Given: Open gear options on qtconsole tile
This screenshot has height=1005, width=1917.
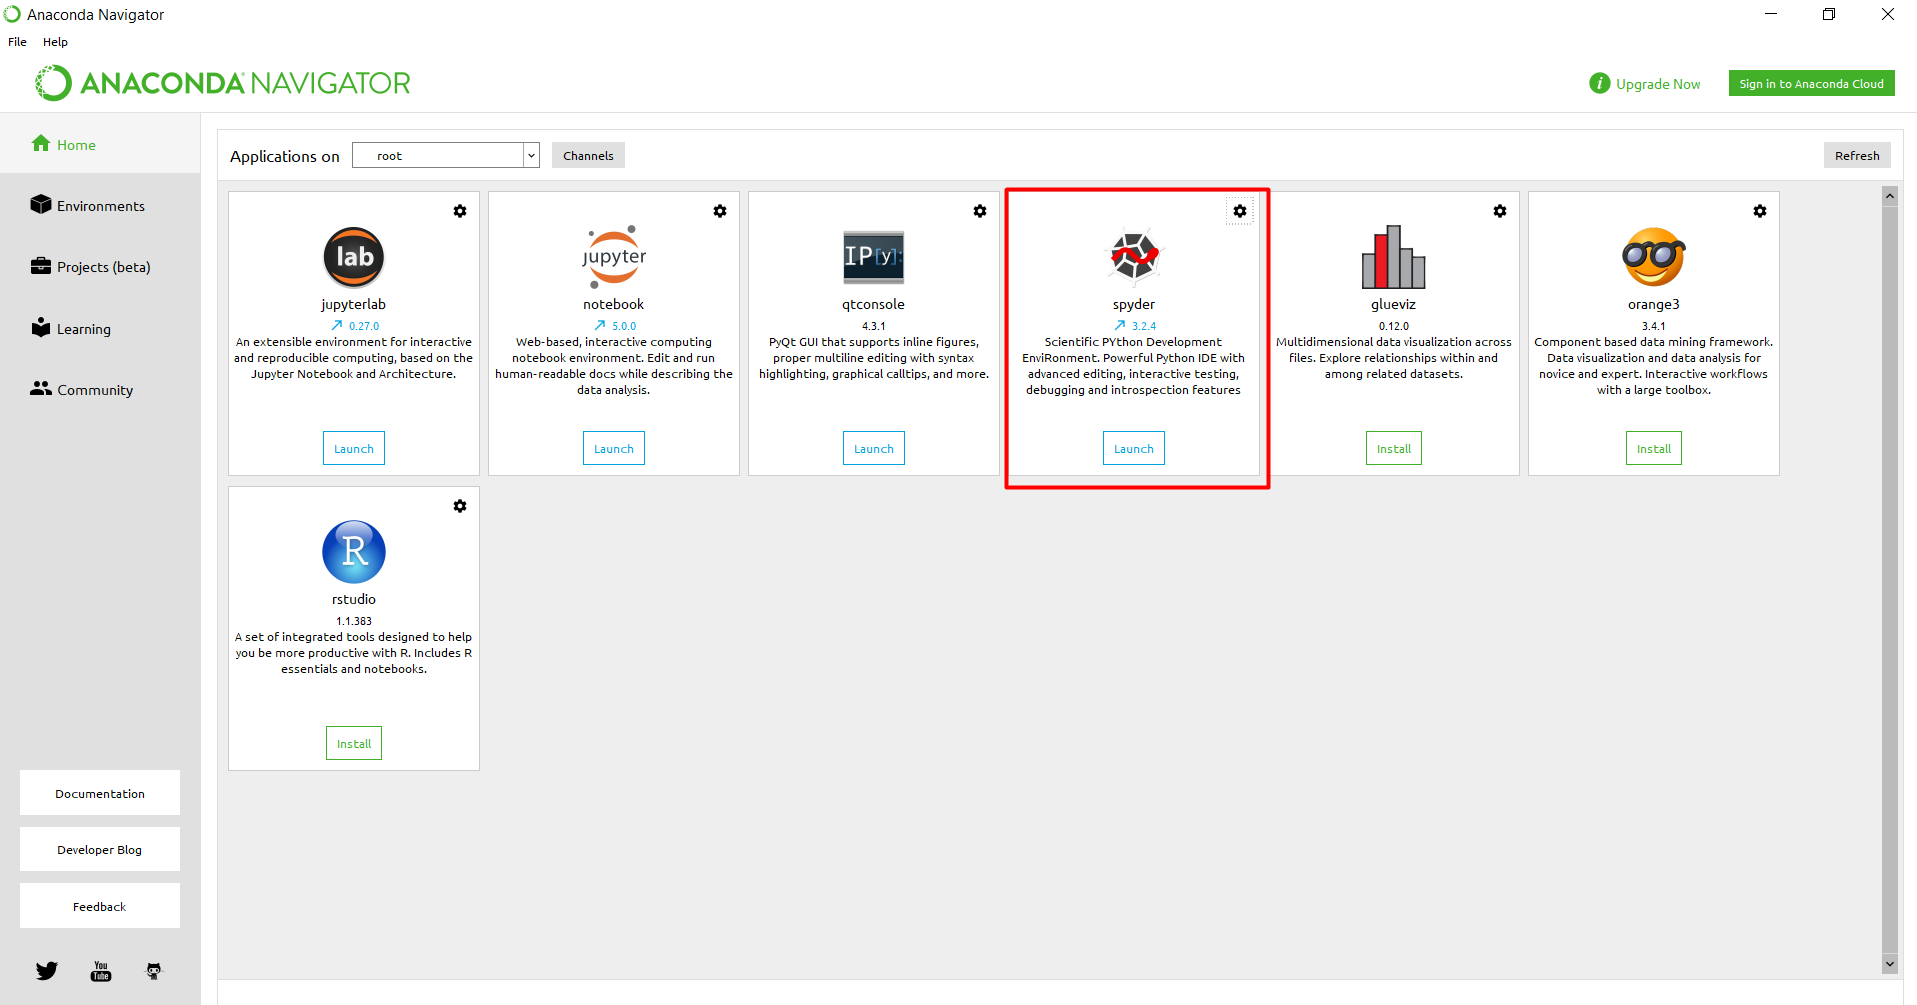Looking at the screenshot, I should (x=980, y=211).
